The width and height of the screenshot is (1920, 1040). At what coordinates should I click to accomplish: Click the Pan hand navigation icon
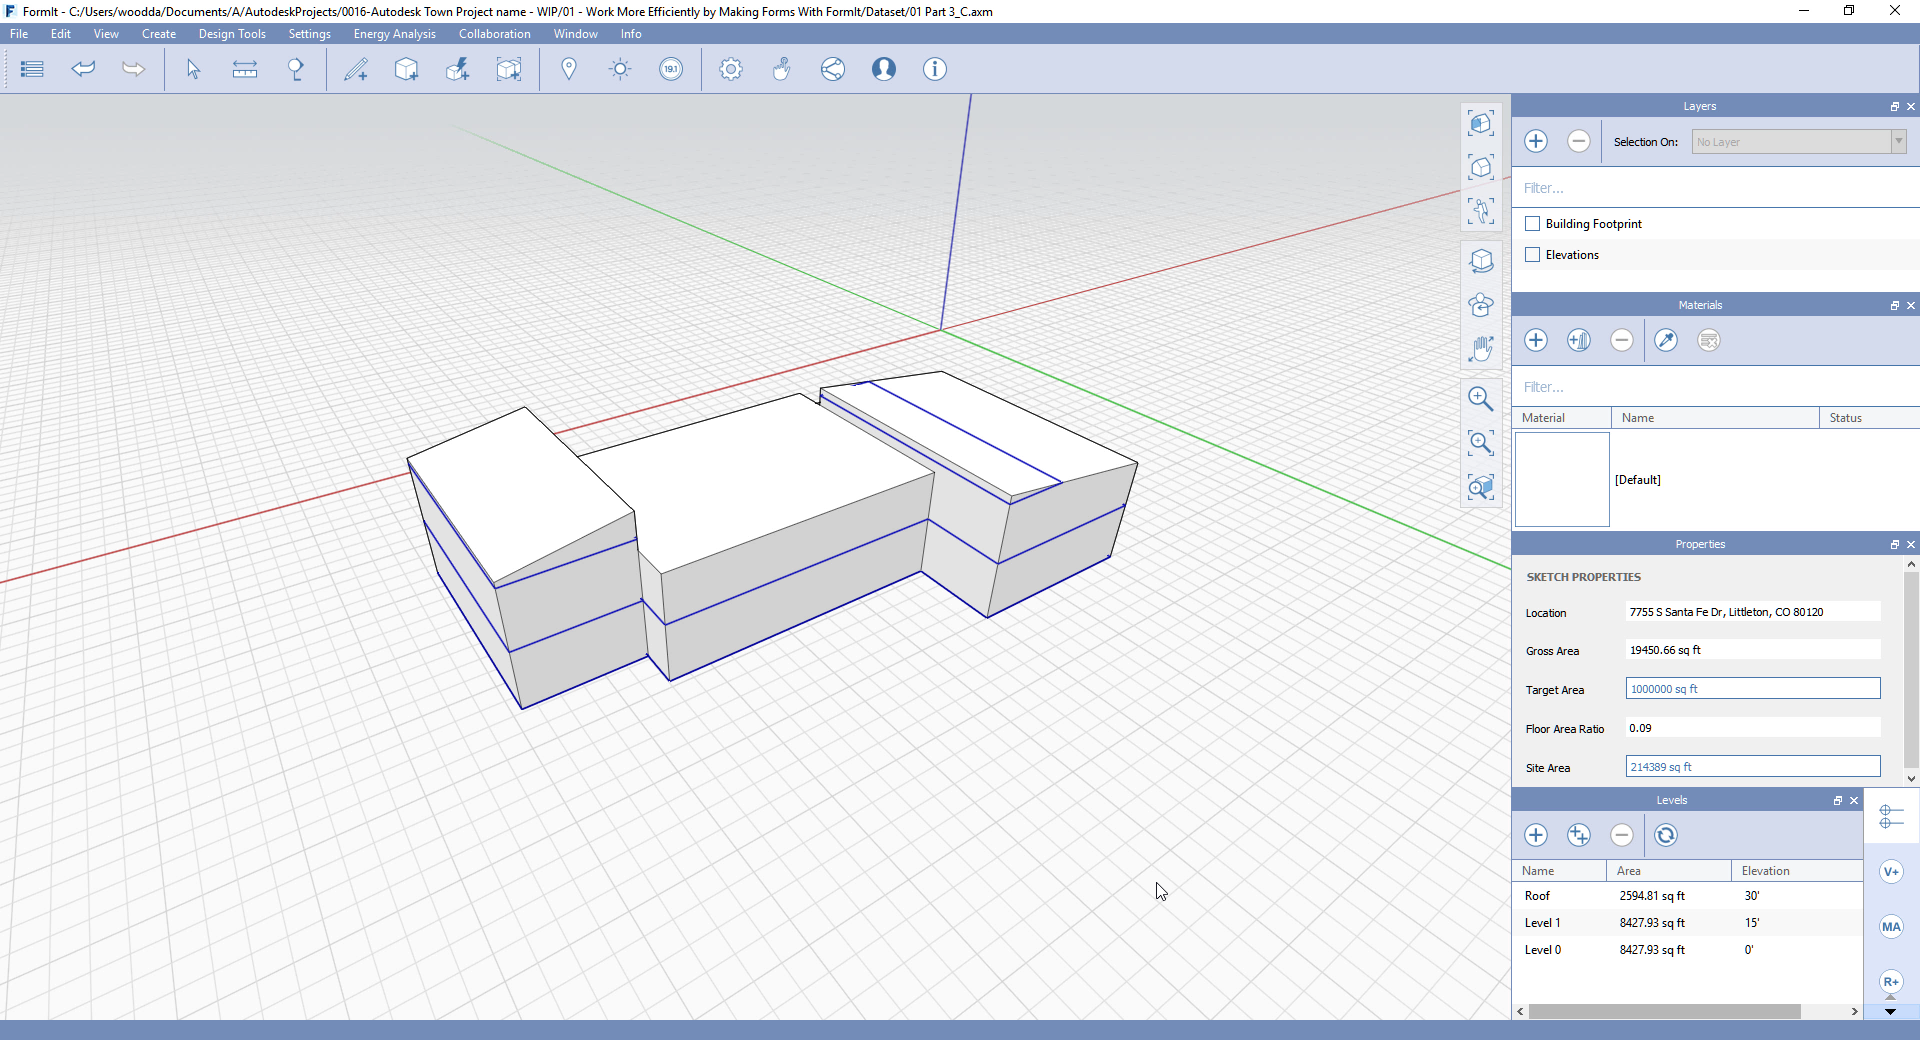(1481, 348)
